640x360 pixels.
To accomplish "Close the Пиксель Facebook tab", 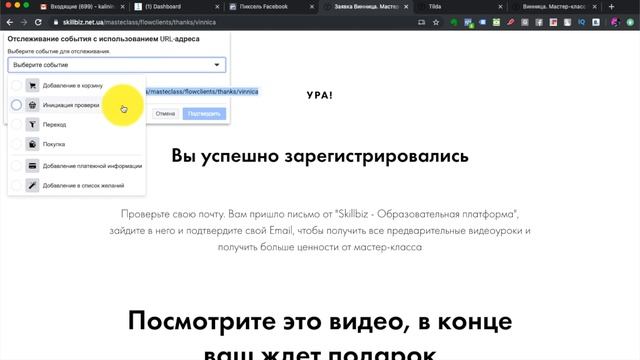I will [312, 7].
